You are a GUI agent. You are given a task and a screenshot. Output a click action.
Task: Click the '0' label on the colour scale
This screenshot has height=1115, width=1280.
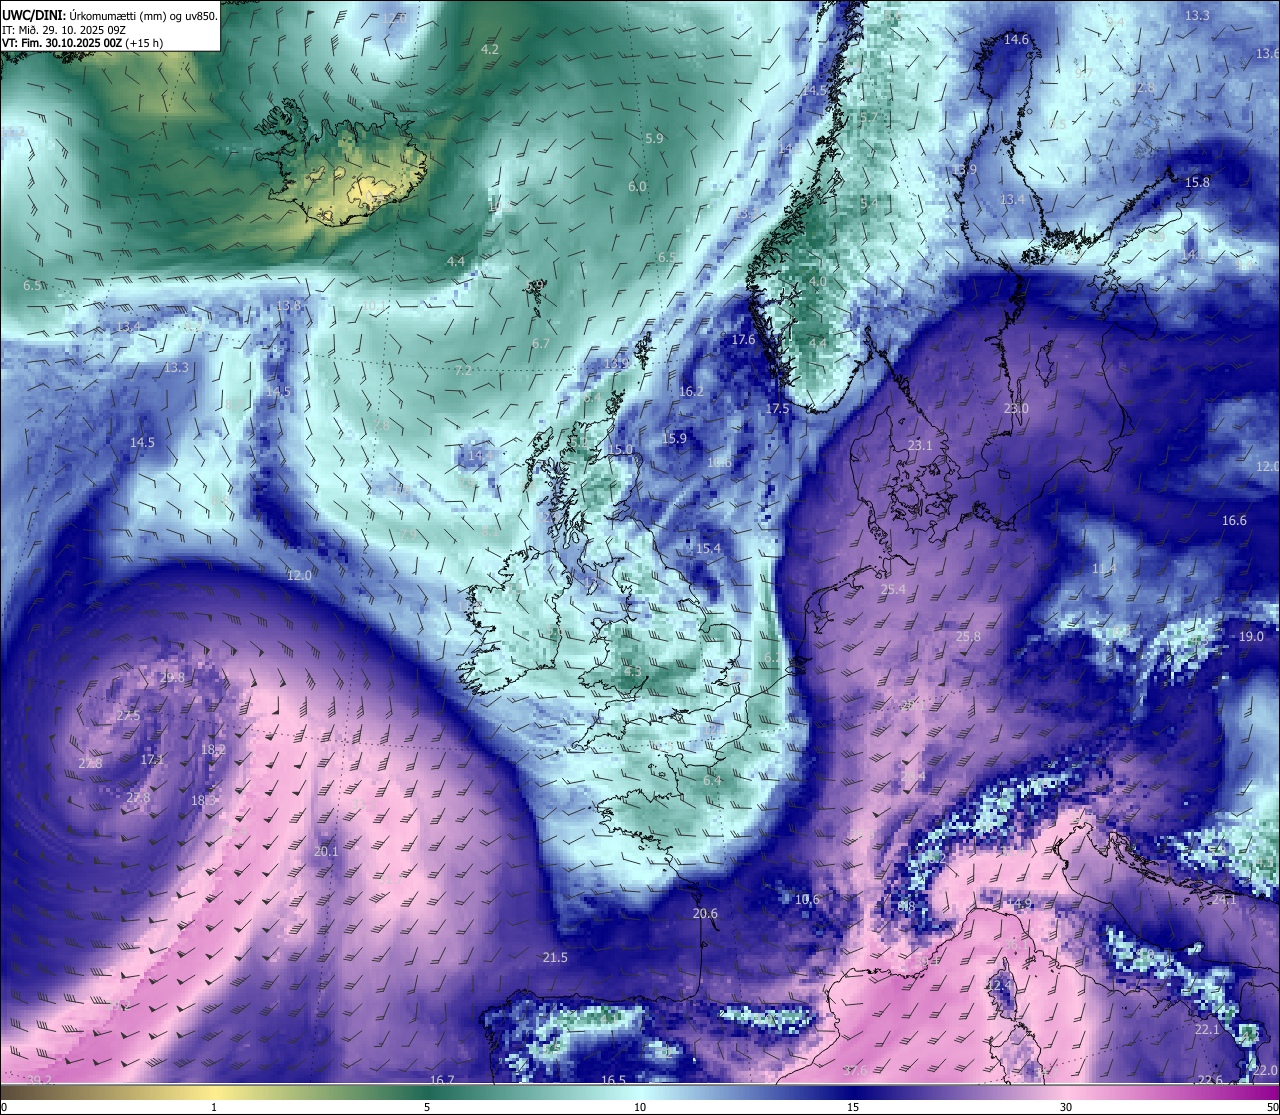pyautogui.click(x=4, y=1107)
